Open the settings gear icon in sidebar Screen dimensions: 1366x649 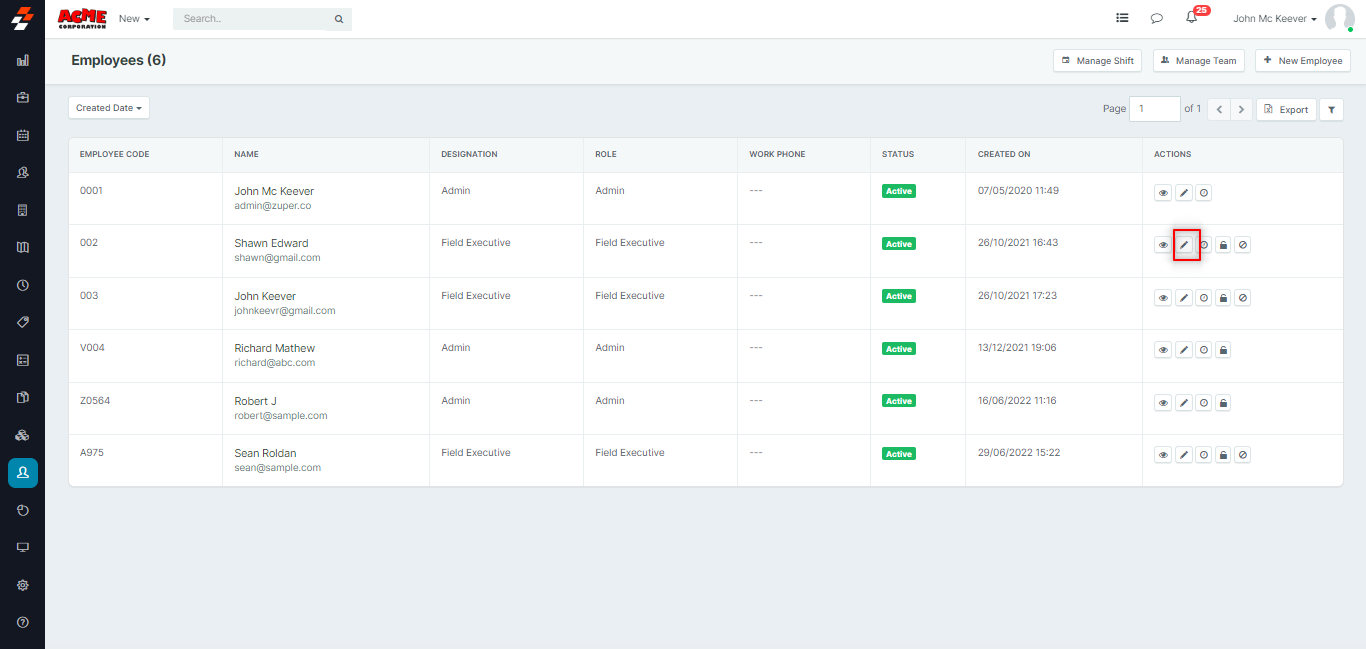[23, 585]
